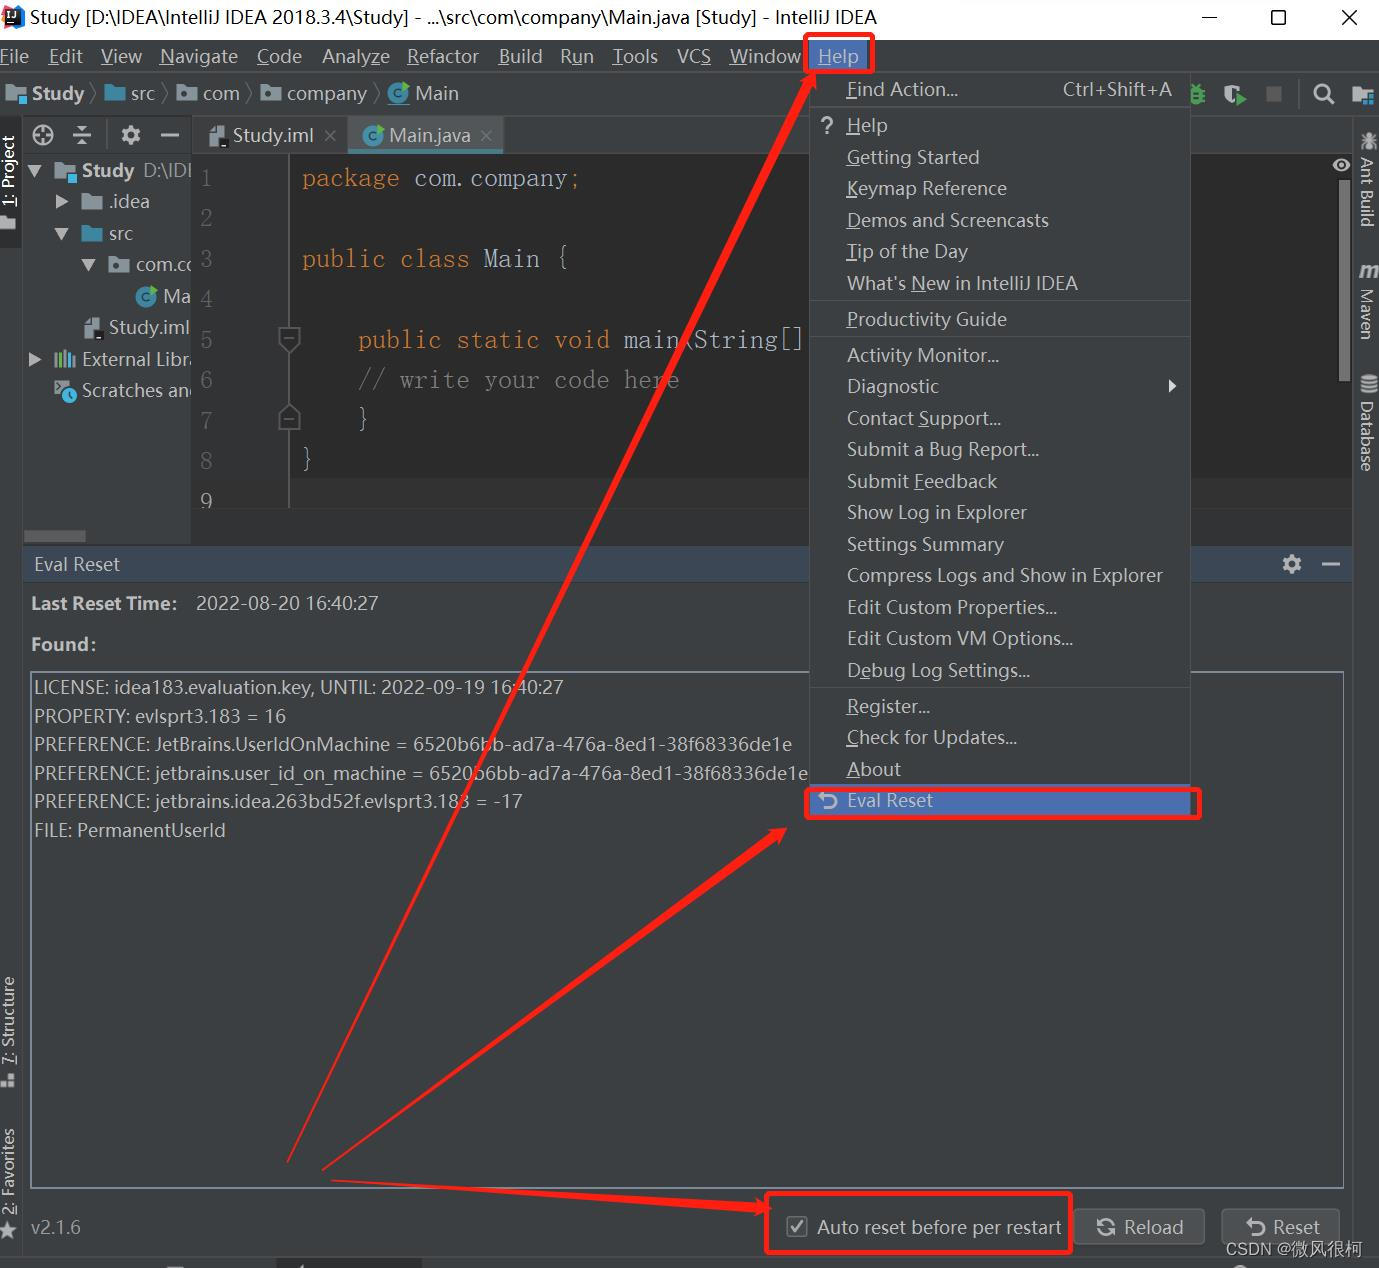
Task: Select Scratches and Consoles tree item
Action: (x=123, y=390)
